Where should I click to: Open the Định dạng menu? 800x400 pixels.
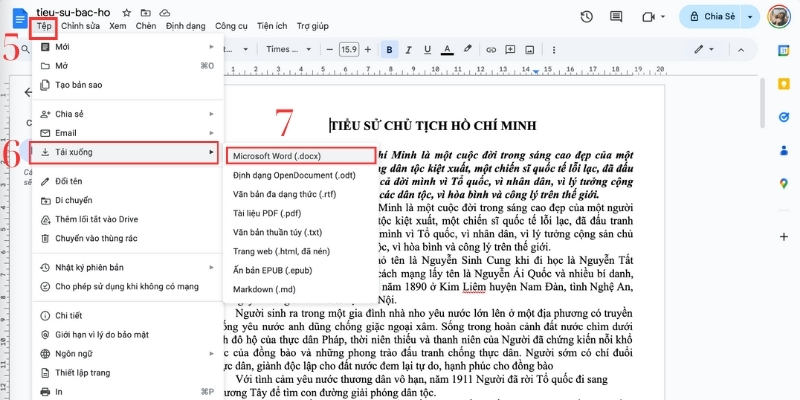186,26
